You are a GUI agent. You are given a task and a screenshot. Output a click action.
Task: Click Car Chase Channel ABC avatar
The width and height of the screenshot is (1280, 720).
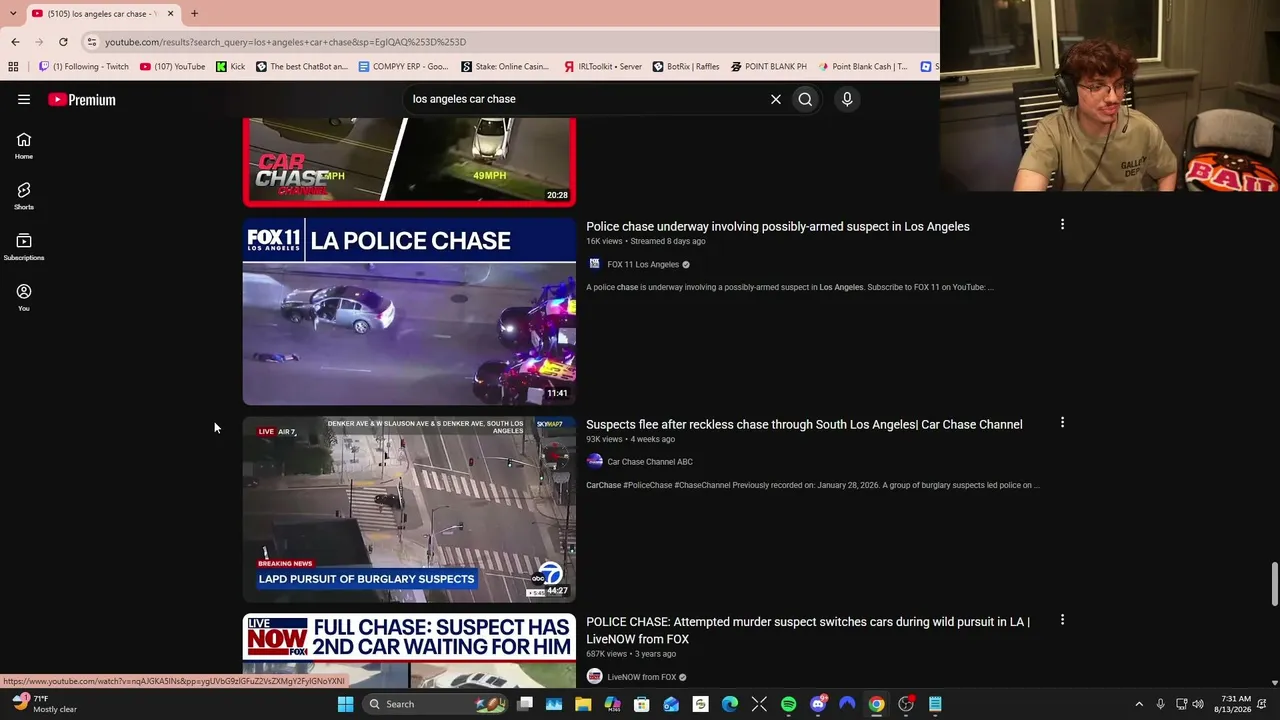click(x=594, y=461)
